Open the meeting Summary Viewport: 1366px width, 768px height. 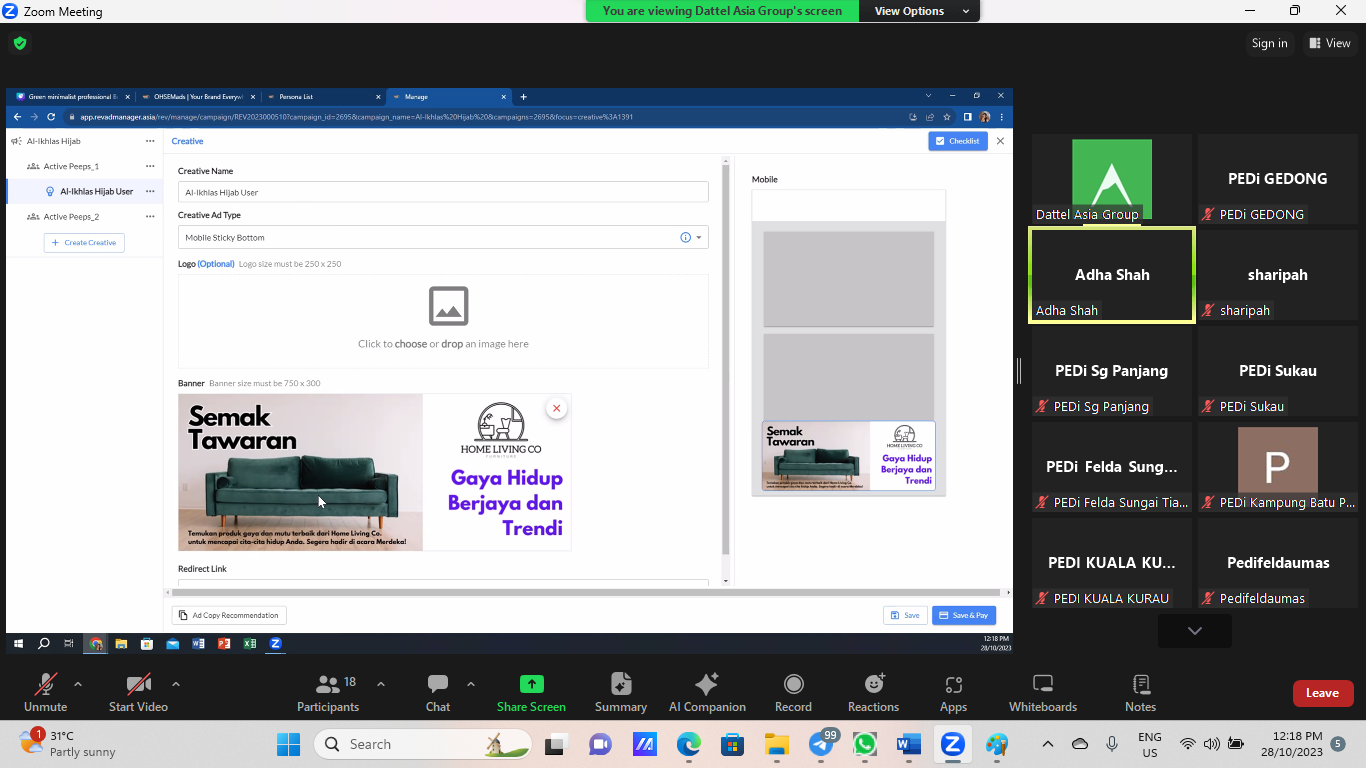(621, 692)
